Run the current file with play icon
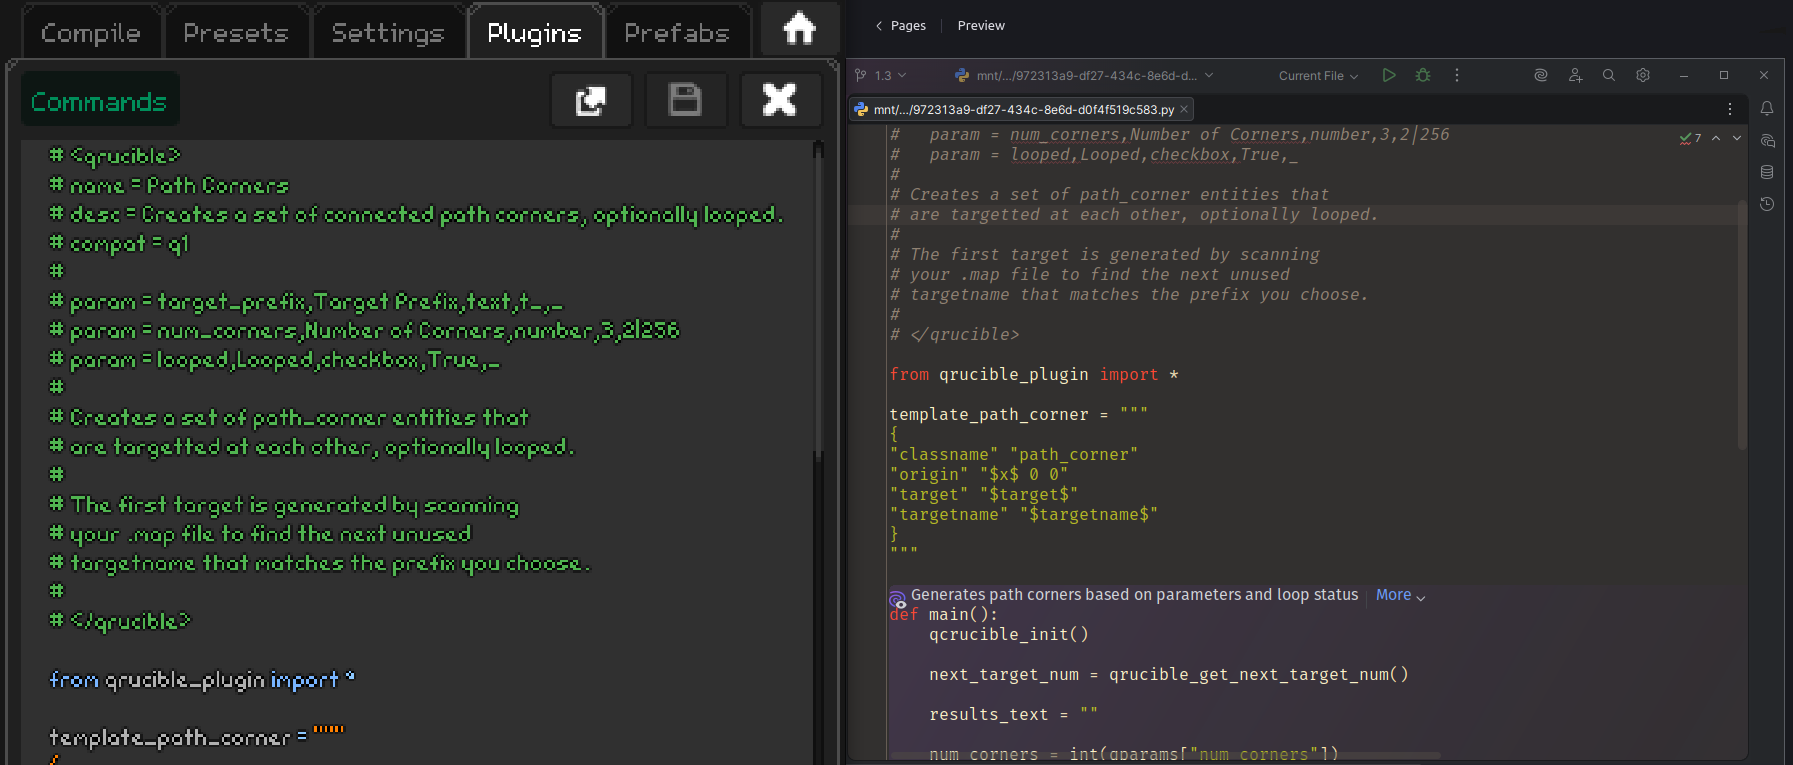 pyautogui.click(x=1389, y=75)
